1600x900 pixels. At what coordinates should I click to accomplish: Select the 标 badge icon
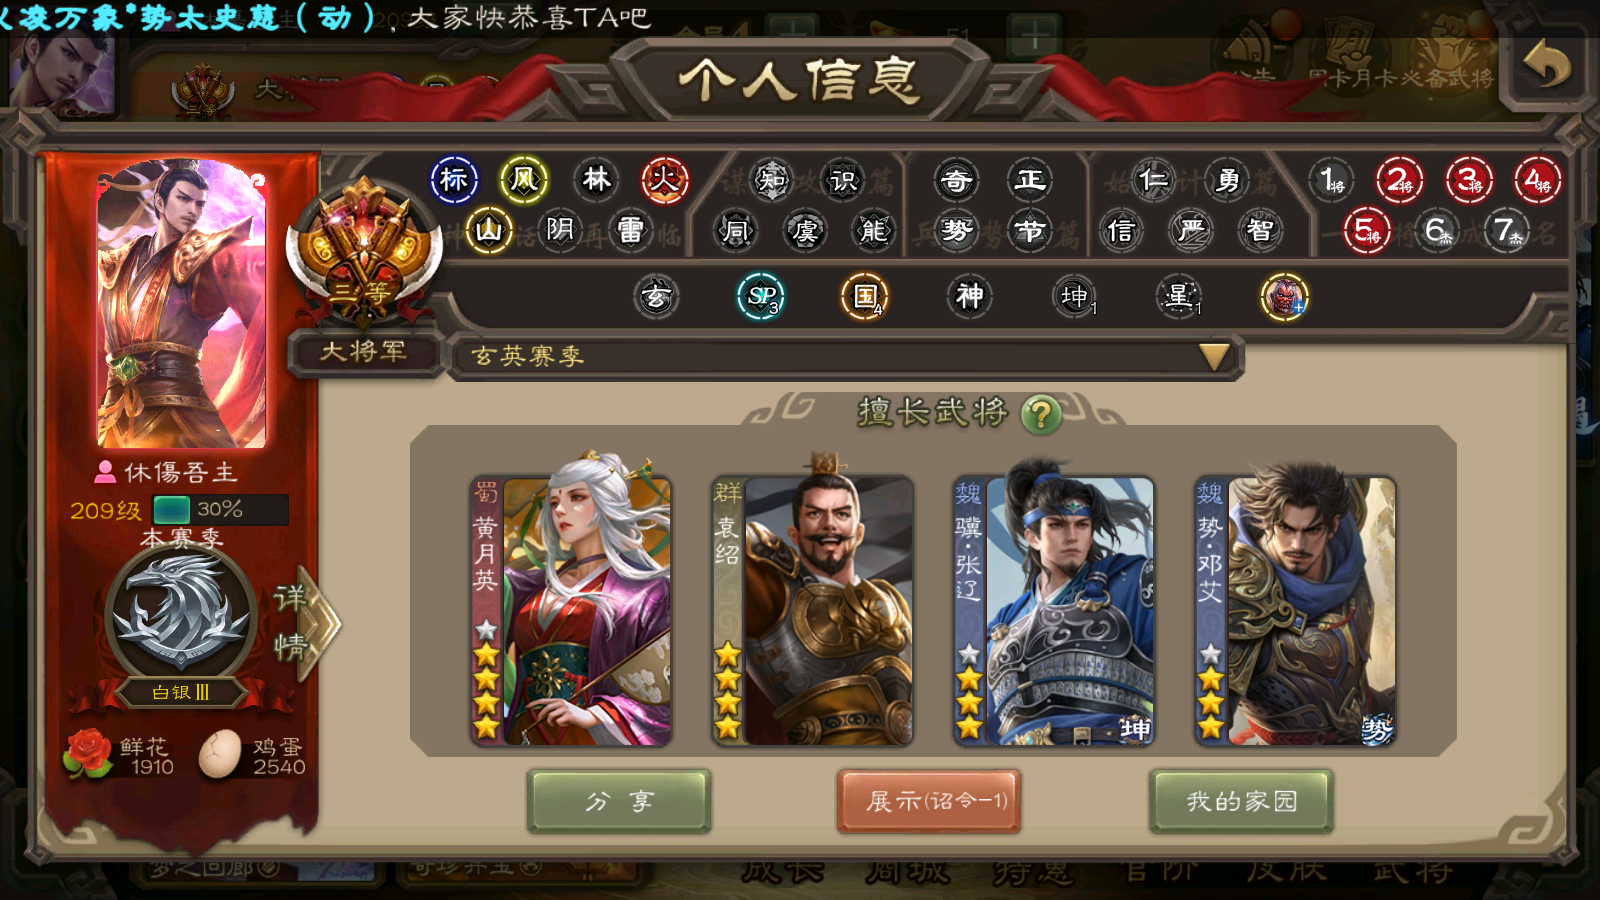tap(454, 180)
